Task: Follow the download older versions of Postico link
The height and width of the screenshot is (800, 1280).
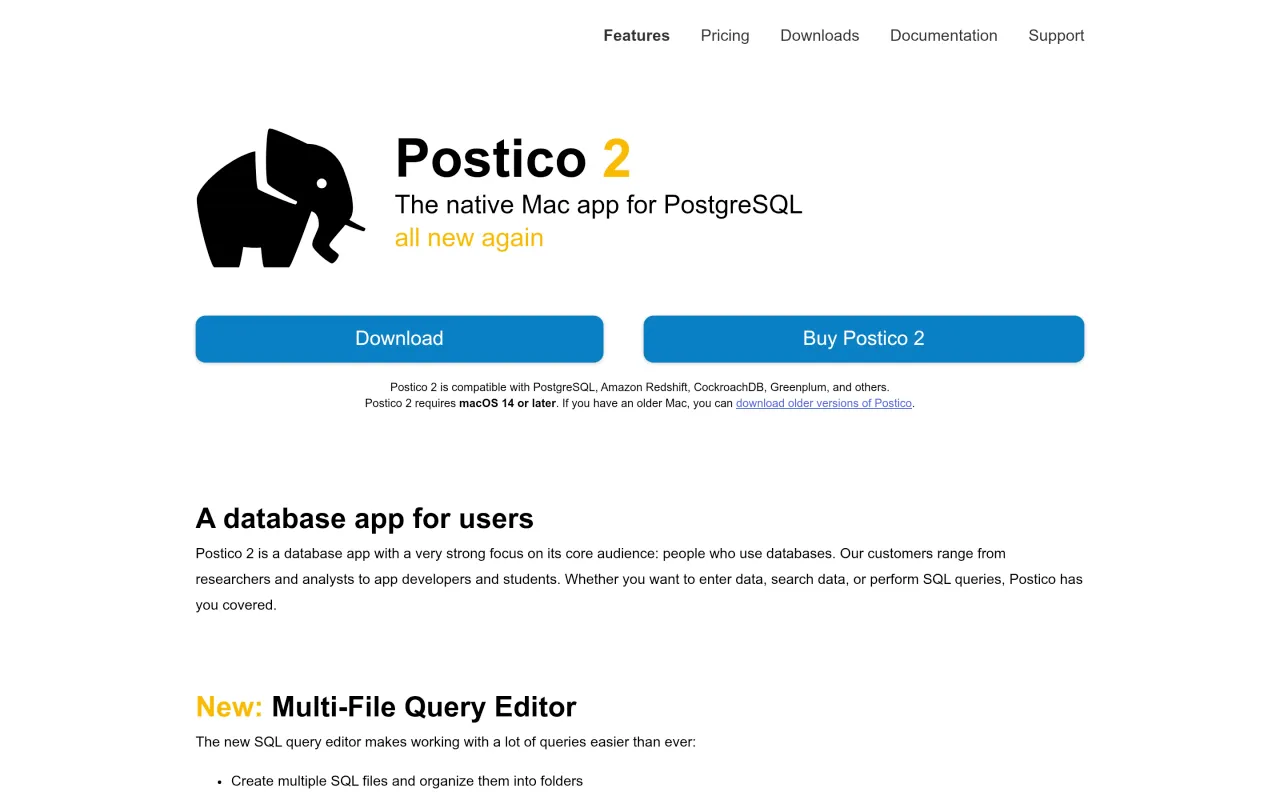Action: (824, 403)
